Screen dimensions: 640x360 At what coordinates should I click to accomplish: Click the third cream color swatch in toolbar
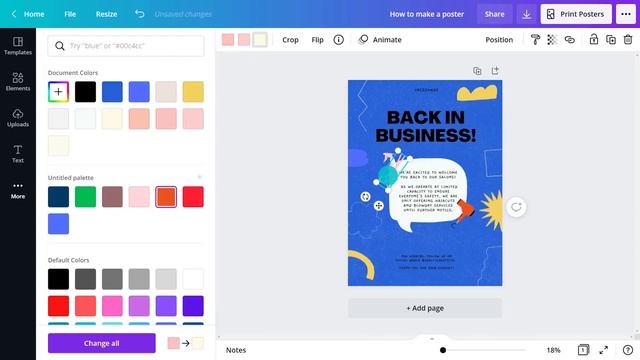[x=260, y=40]
